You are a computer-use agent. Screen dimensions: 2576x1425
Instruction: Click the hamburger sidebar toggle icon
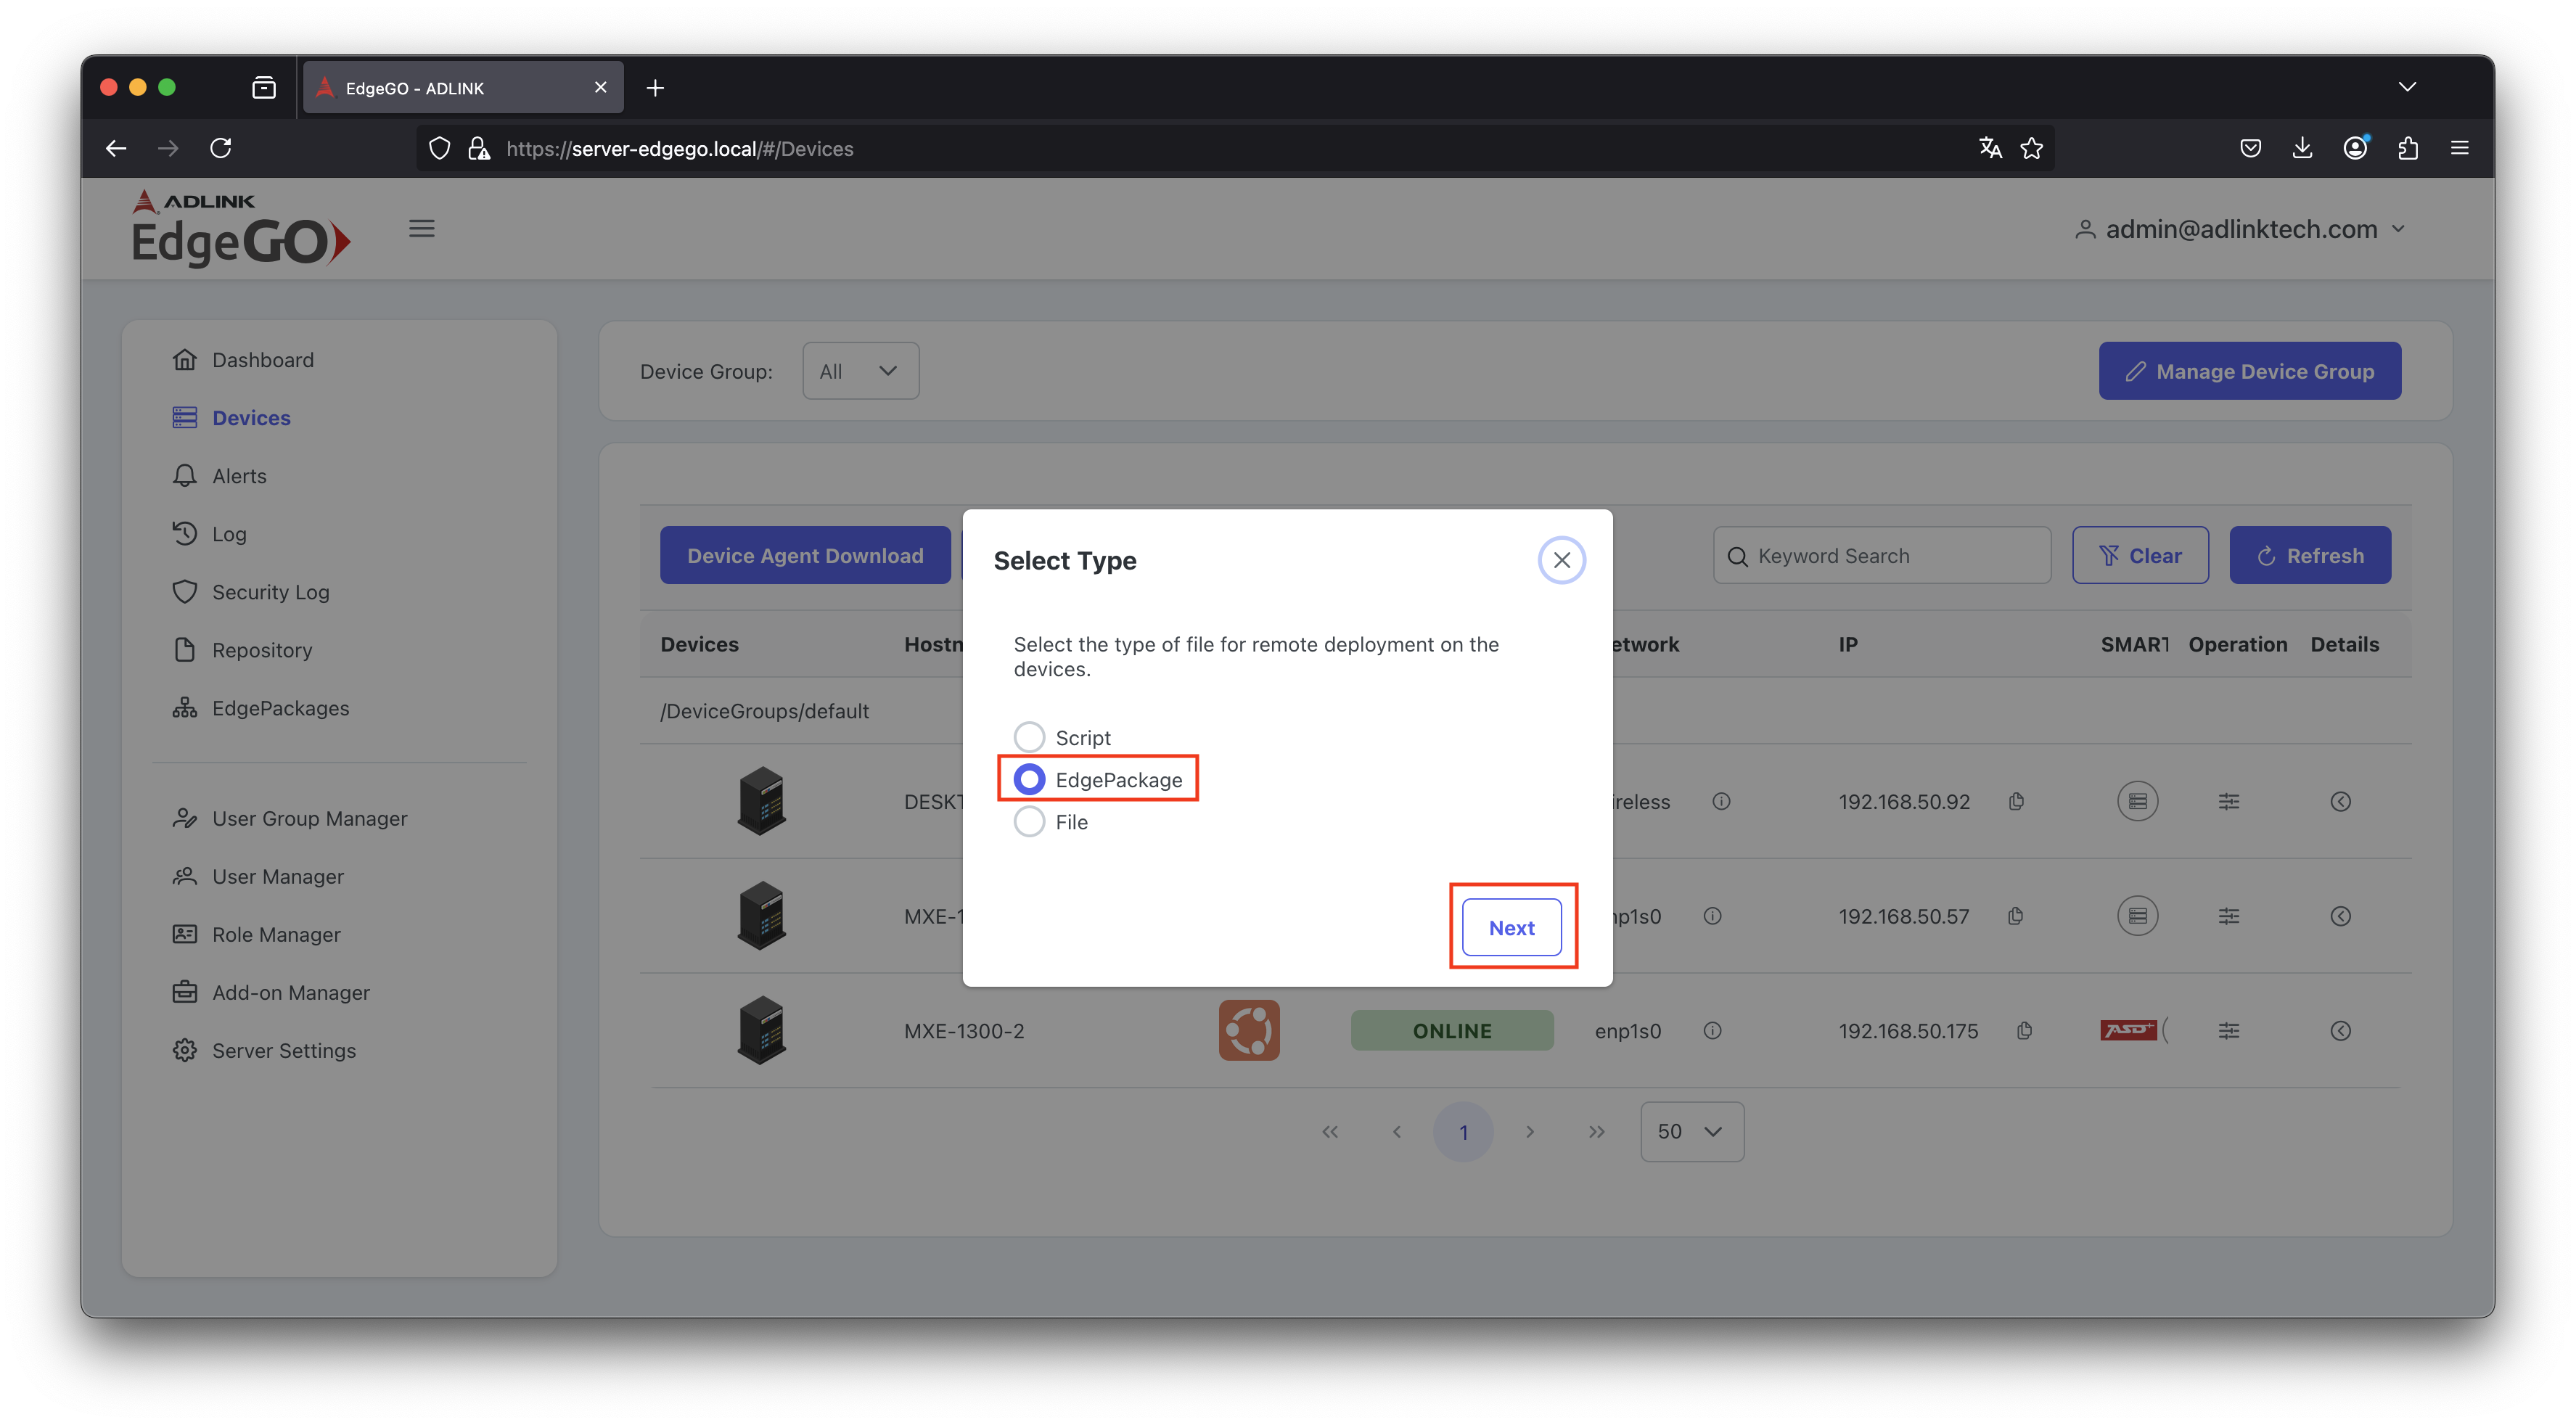[421, 229]
